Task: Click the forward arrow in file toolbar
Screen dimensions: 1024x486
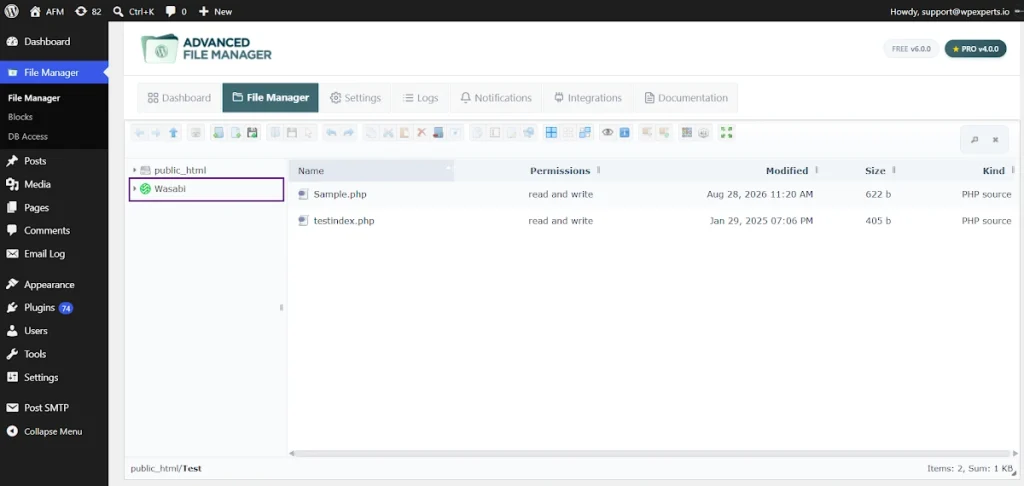Action: 155,133
